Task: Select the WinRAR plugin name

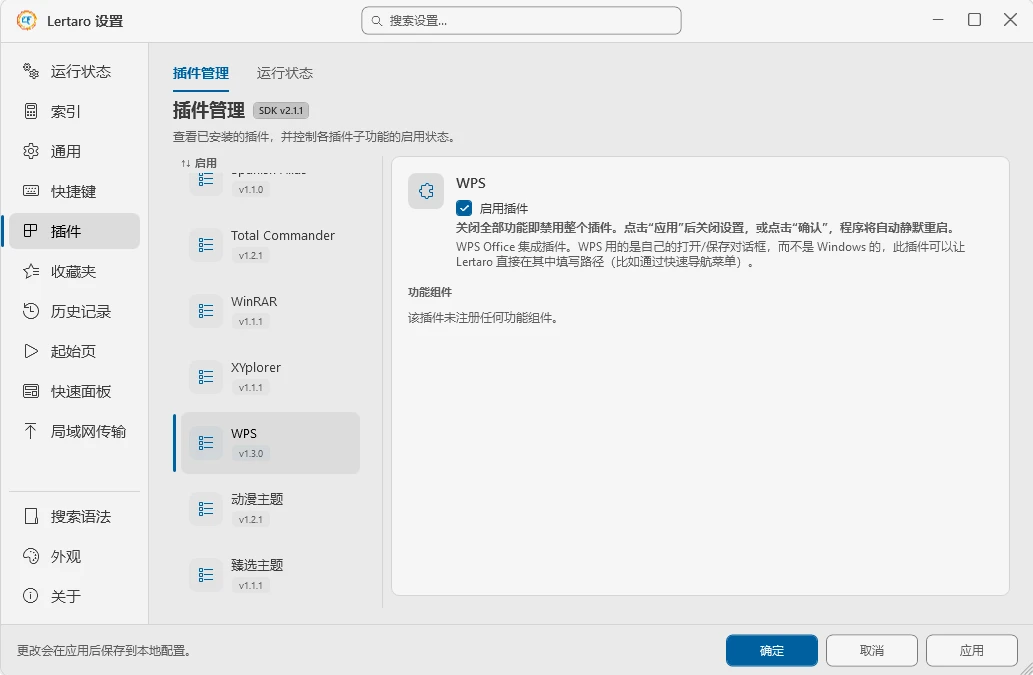Action: pyautogui.click(x=254, y=301)
